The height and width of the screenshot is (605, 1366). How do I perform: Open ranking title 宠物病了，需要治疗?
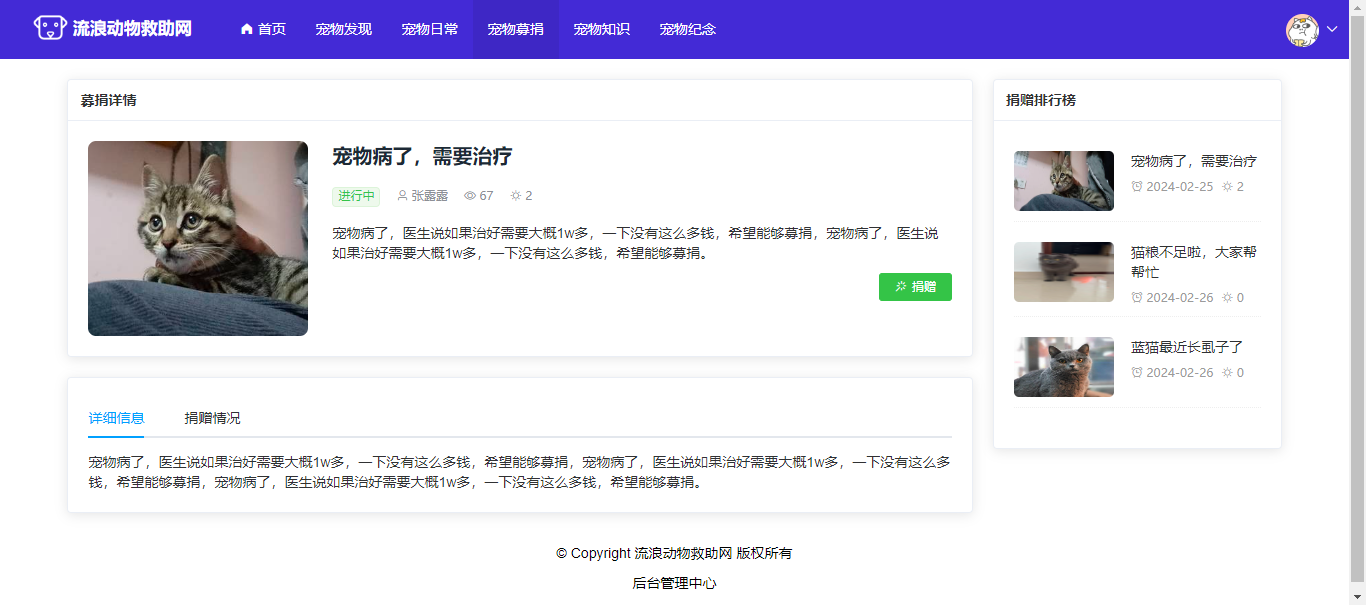(1193, 161)
